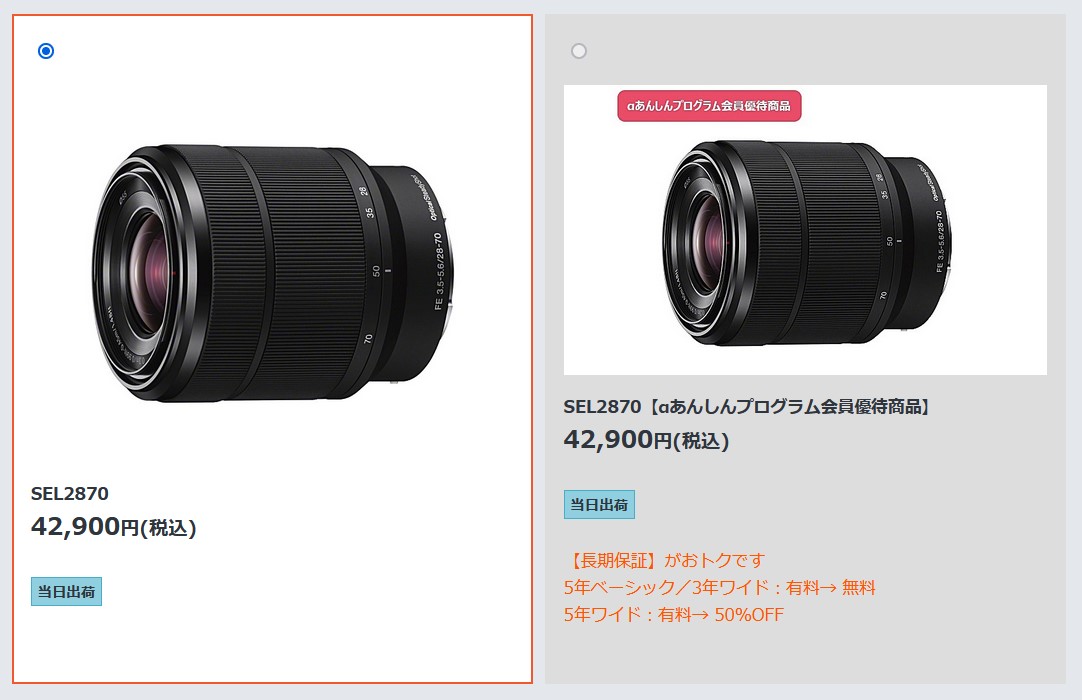The width and height of the screenshot is (1082, 700).
Task: Click the (税込) label in the gray card
Action: [x=701, y=441]
